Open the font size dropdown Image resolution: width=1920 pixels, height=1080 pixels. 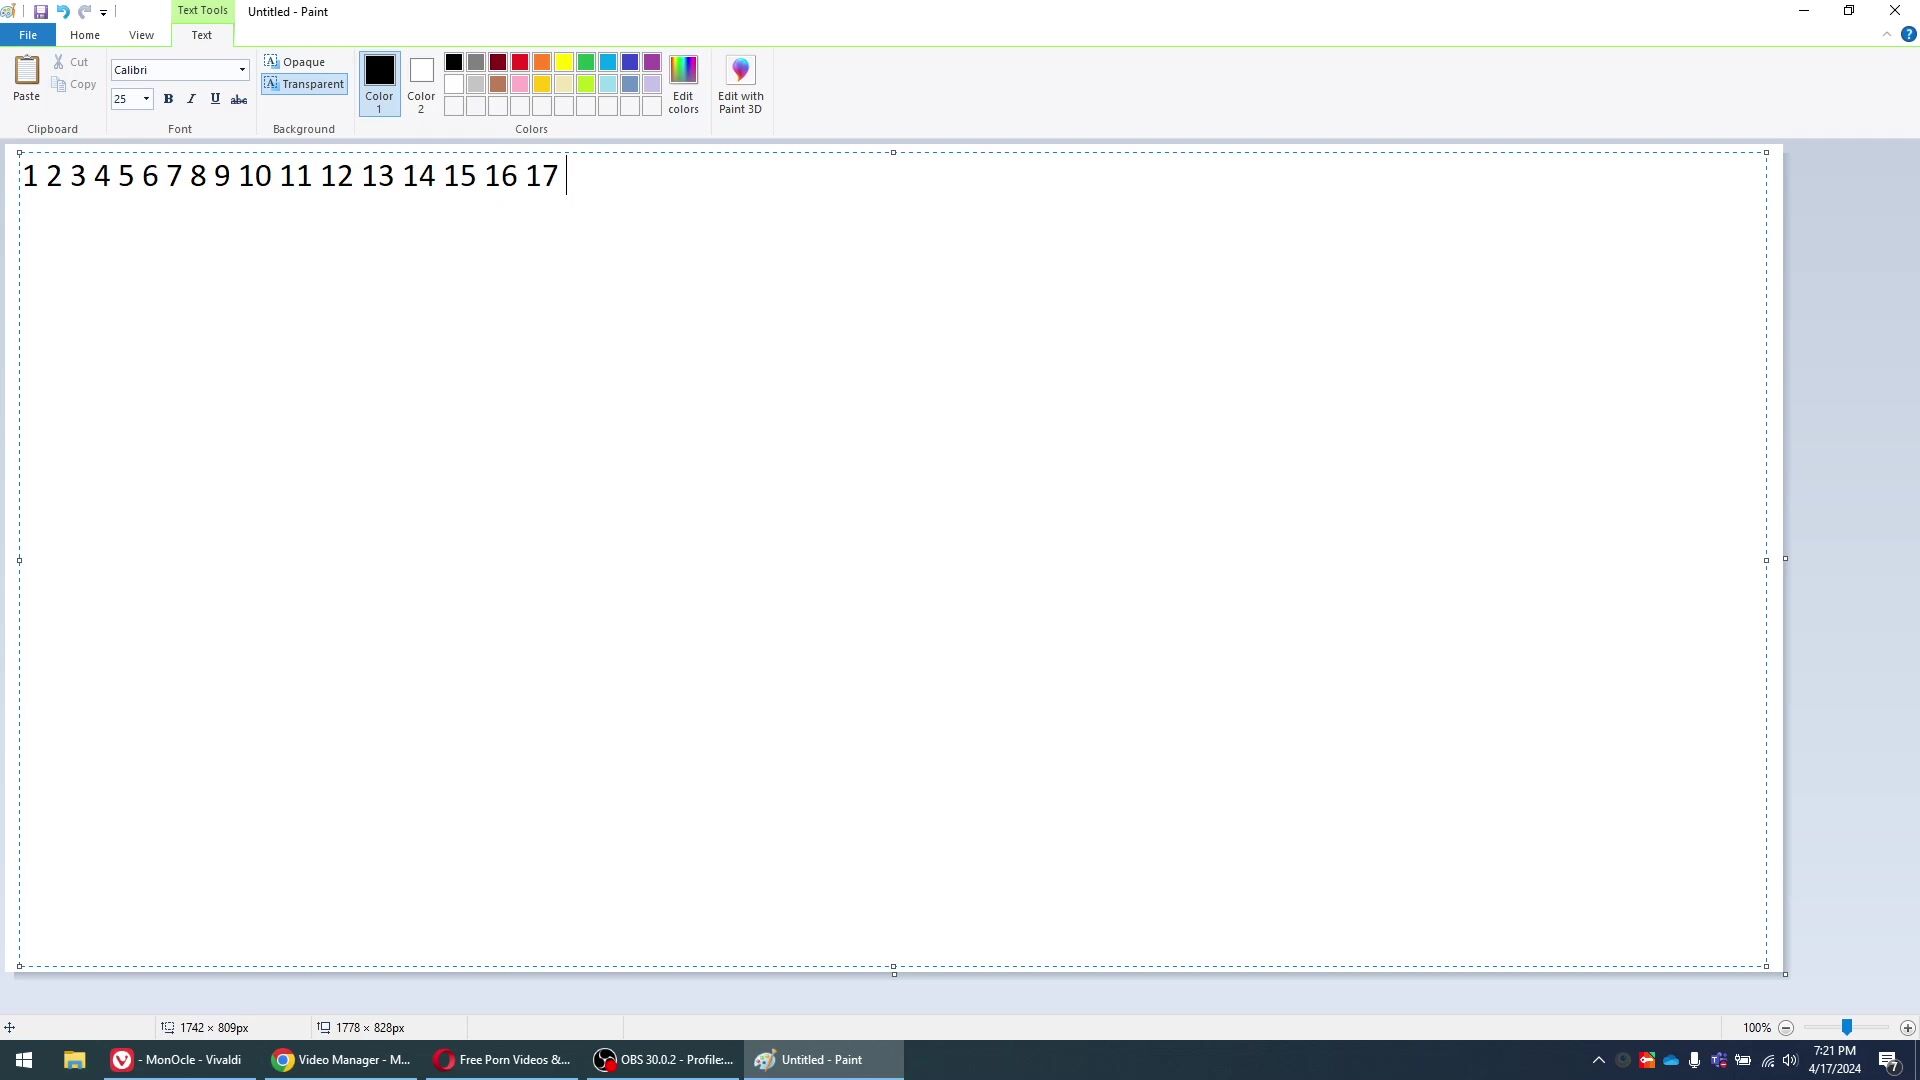(x=146, y=99)
